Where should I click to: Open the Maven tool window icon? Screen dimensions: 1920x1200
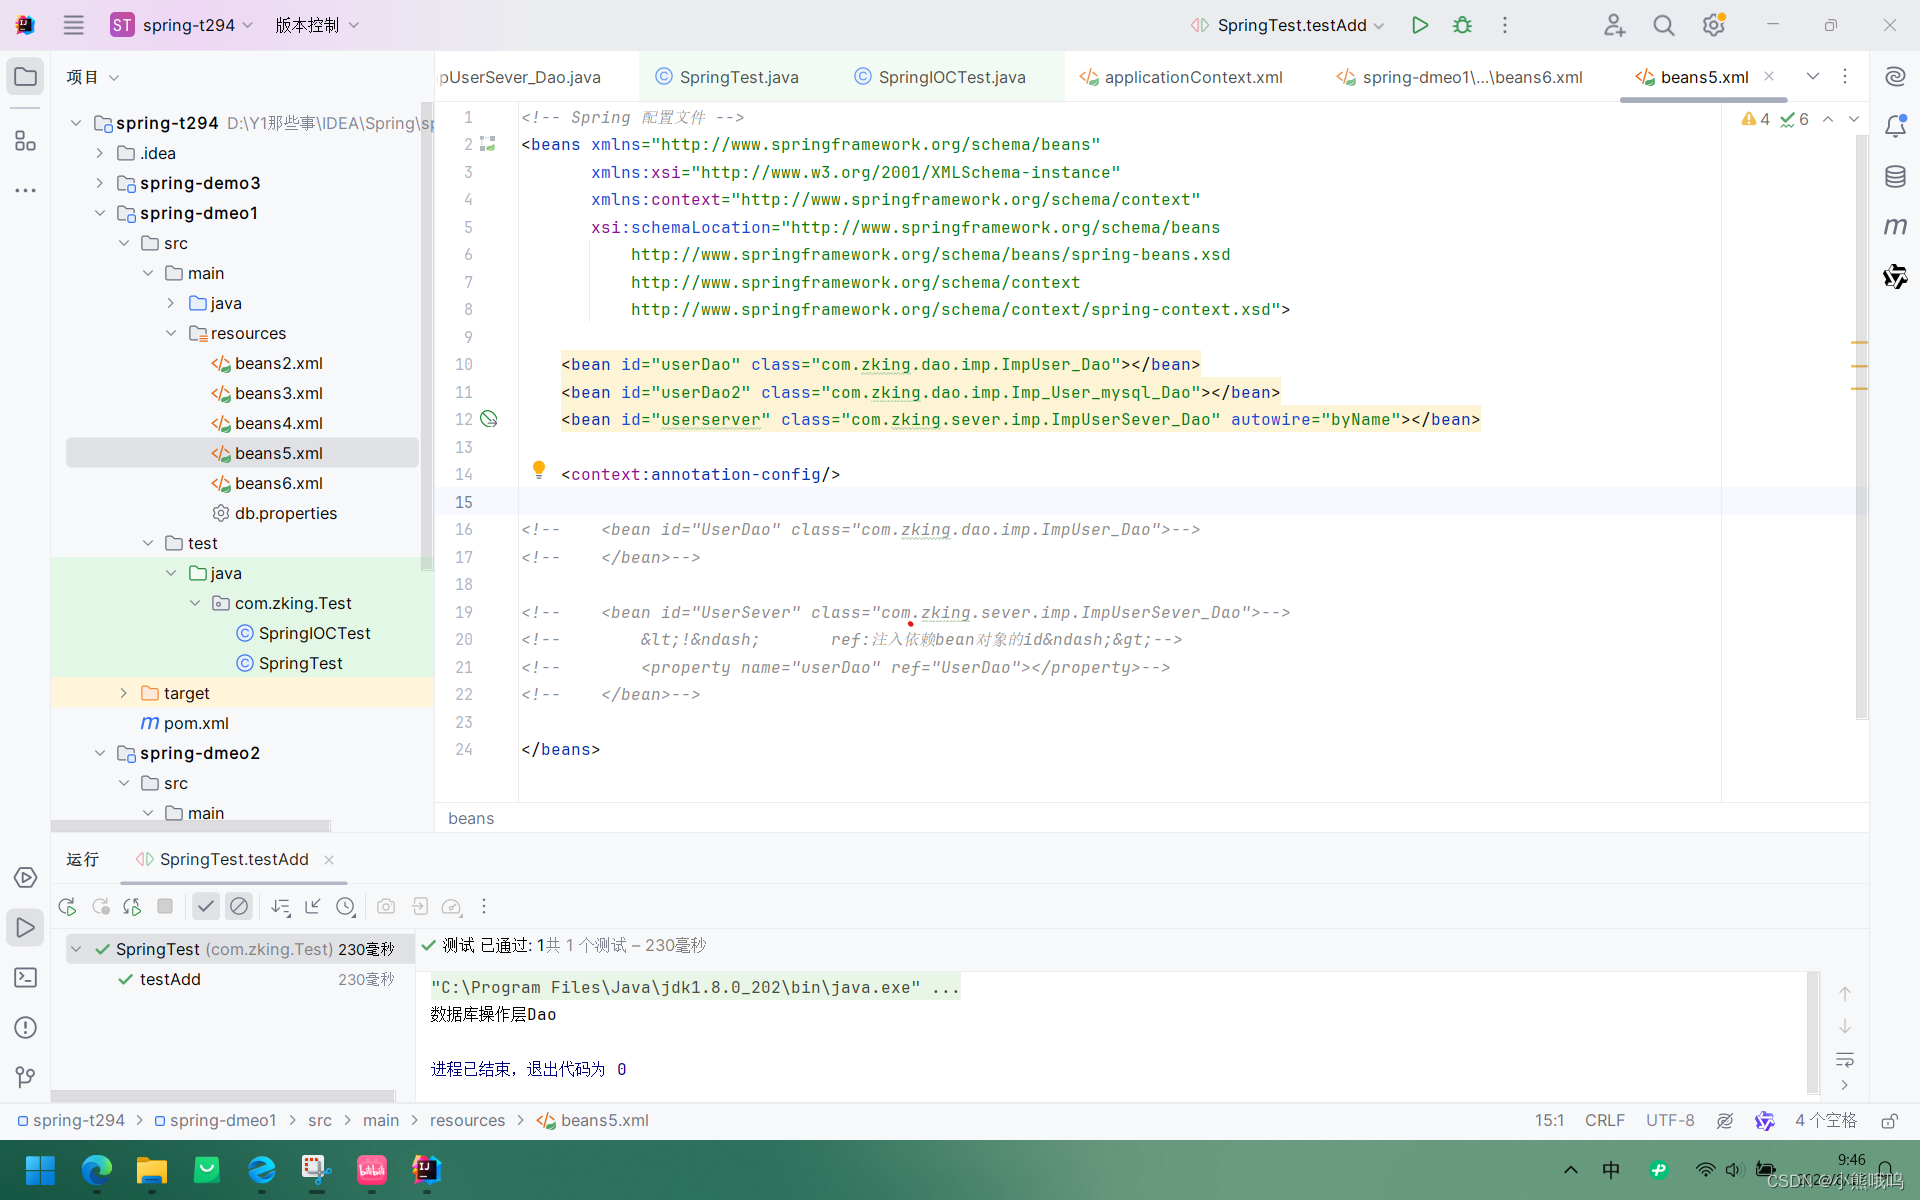[x=1895, y=227]
